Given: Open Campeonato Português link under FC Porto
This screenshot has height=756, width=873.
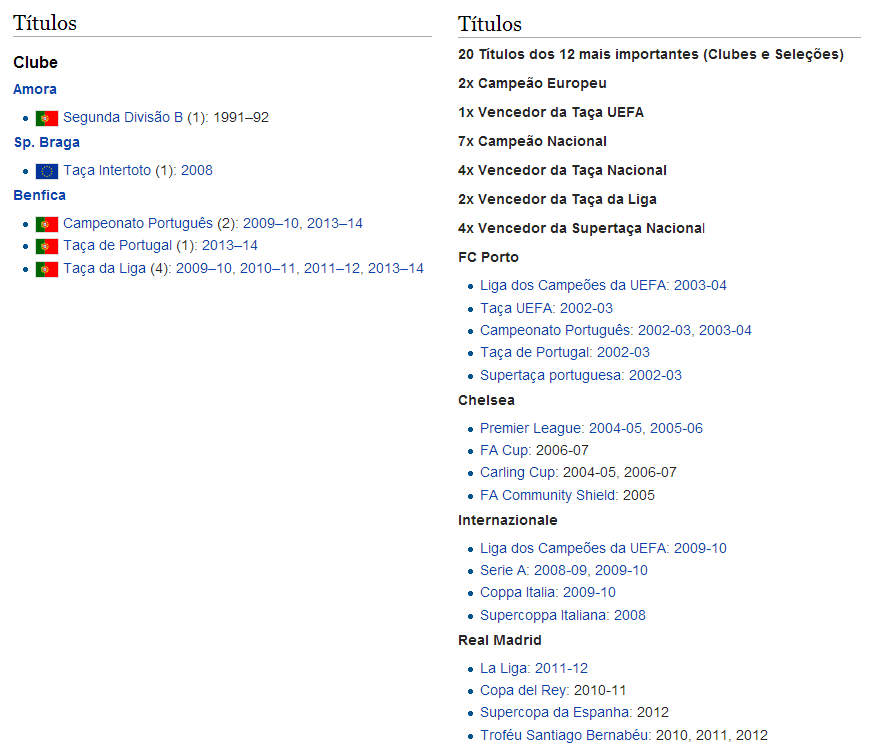Looking at the screenshot, I should pyautogui.click(x=555, y=330).
